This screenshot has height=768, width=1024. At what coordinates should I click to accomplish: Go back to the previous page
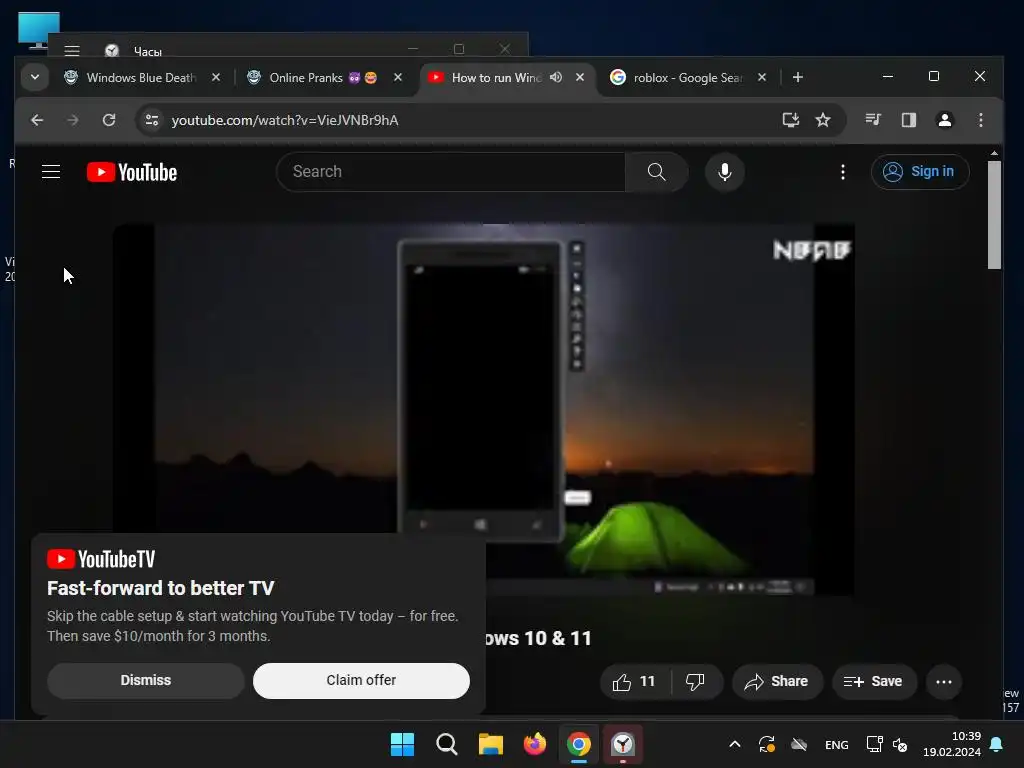pos(37,120)
